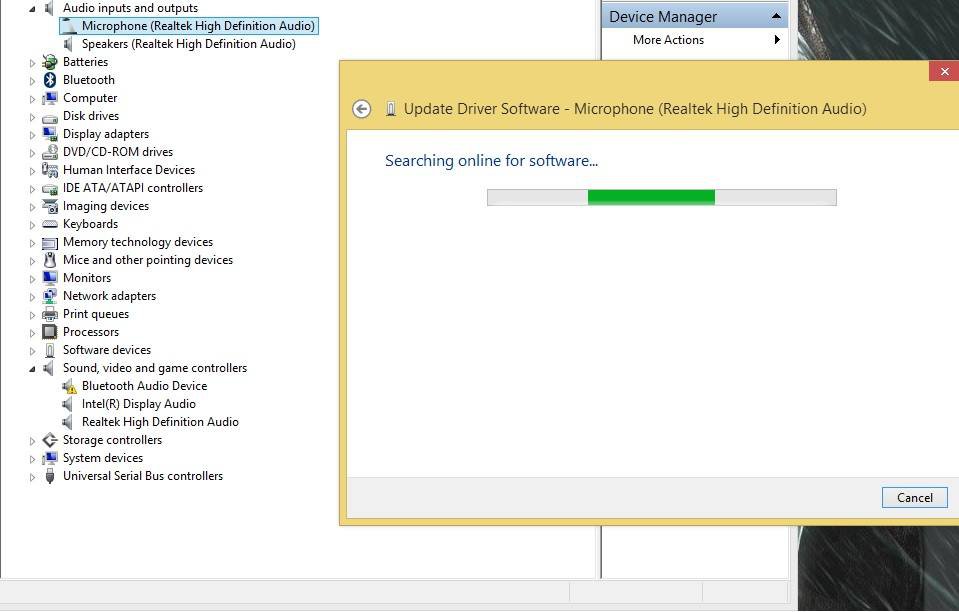This screenshot has height=612, width=959.
Task: Expand the Storage controllers node
Action: point(32,441)
